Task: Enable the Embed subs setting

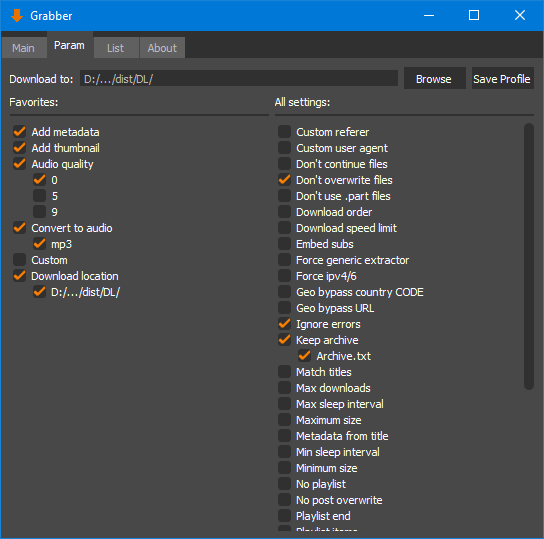Action: 284,244
